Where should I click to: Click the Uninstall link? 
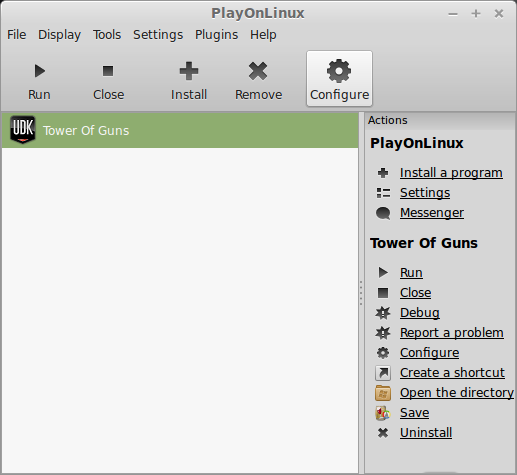click(426, 433)
